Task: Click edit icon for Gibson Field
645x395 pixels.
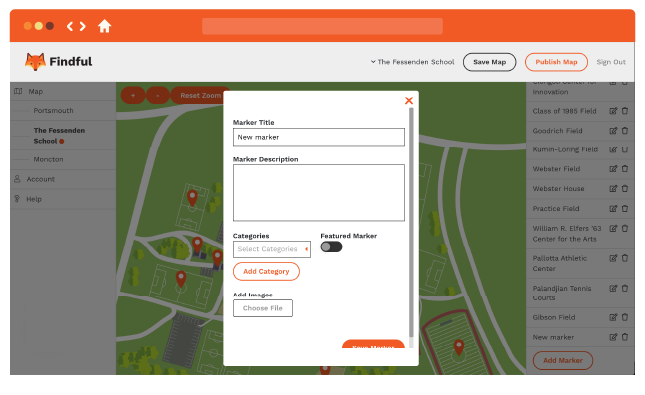Action: coord(613,317)
